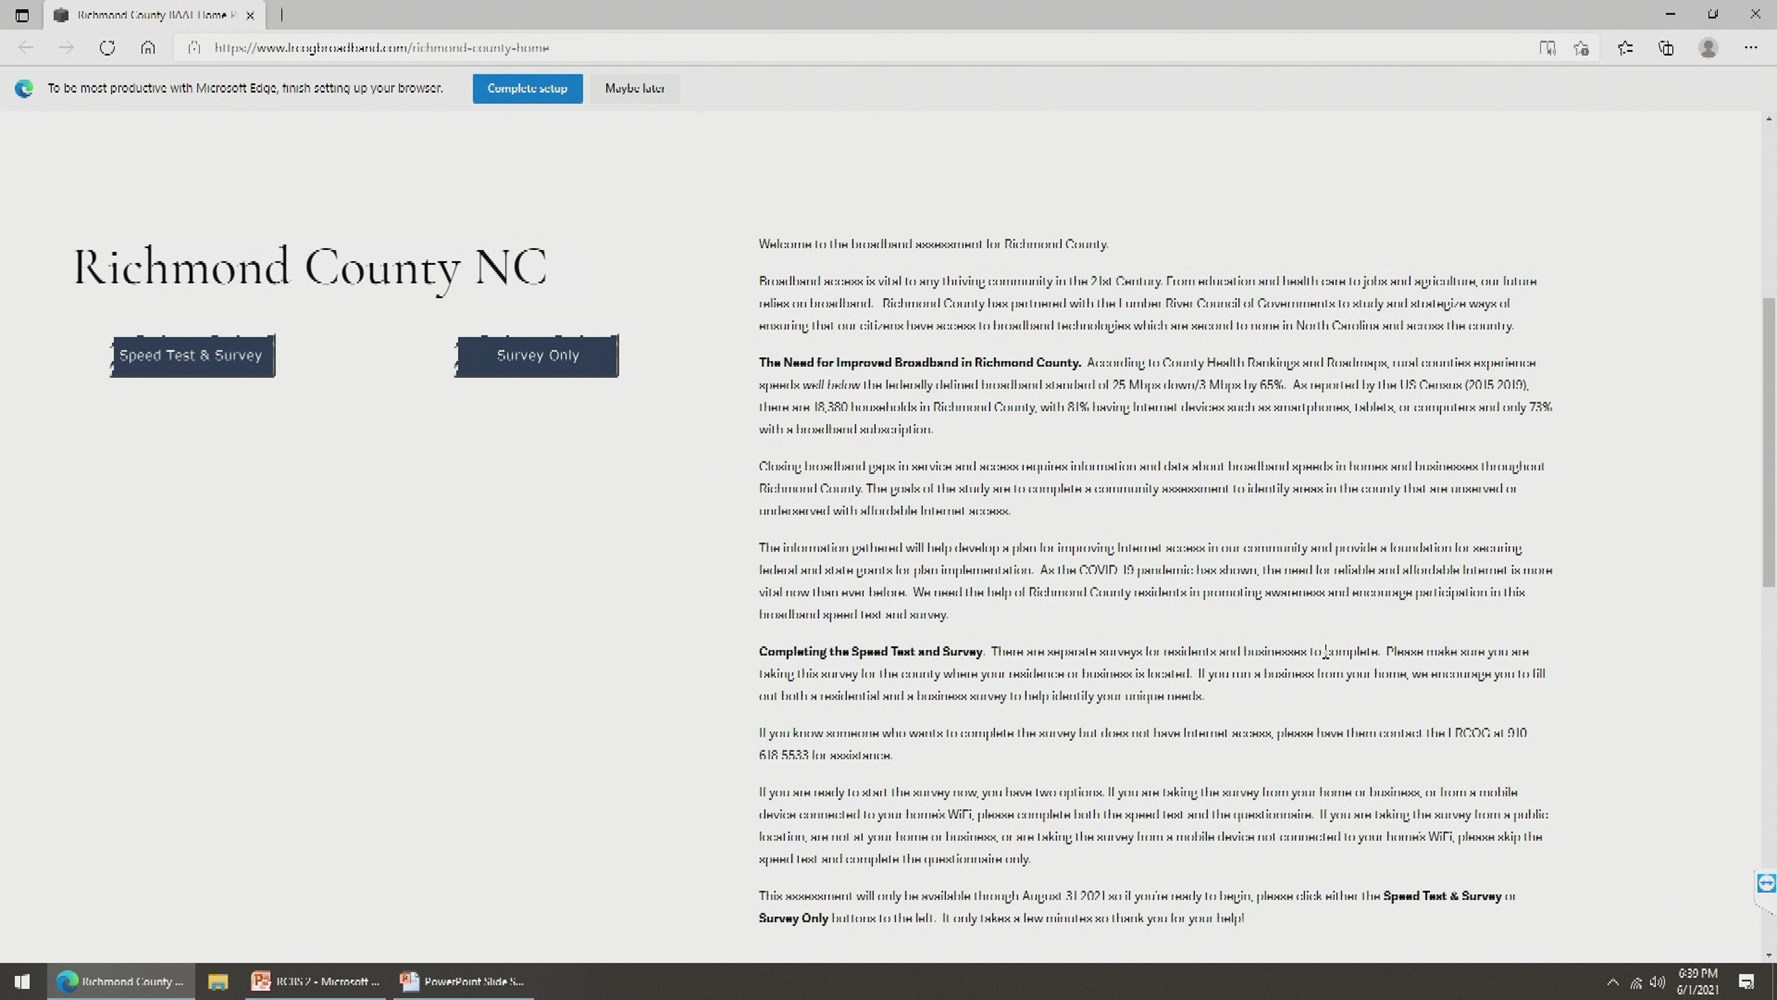
Task: Click the scrollbar down arrow
Action: 1768,955
